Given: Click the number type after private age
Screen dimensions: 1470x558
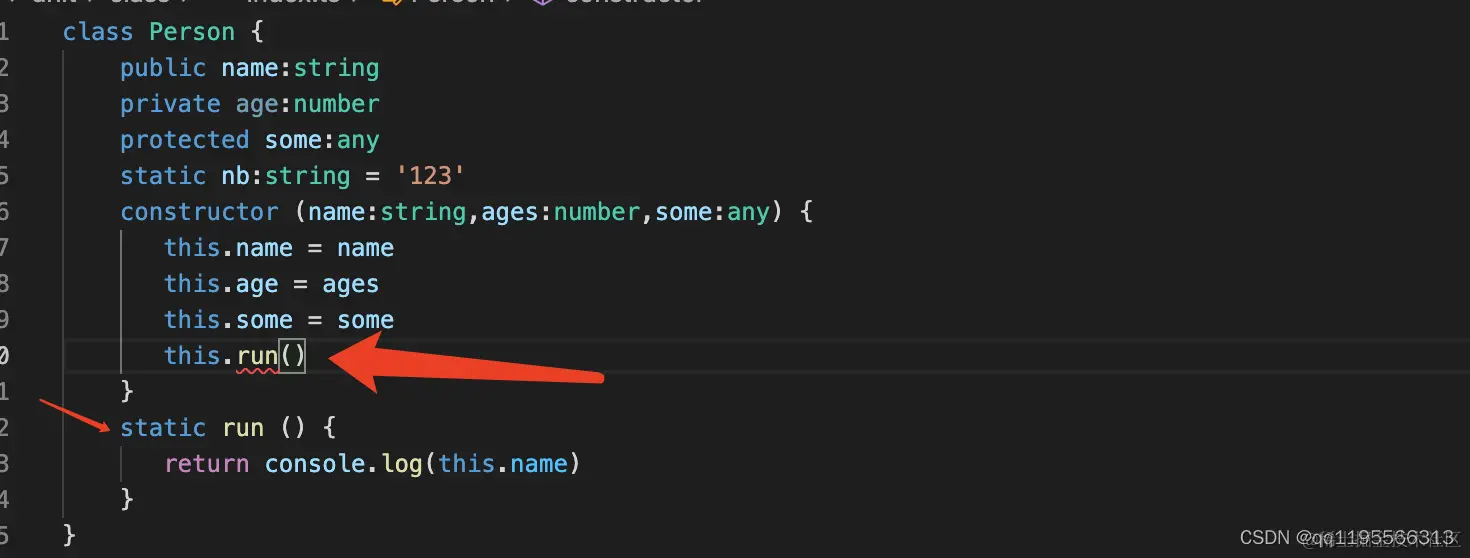Looking at the screenshot, I should click(336, 104).
